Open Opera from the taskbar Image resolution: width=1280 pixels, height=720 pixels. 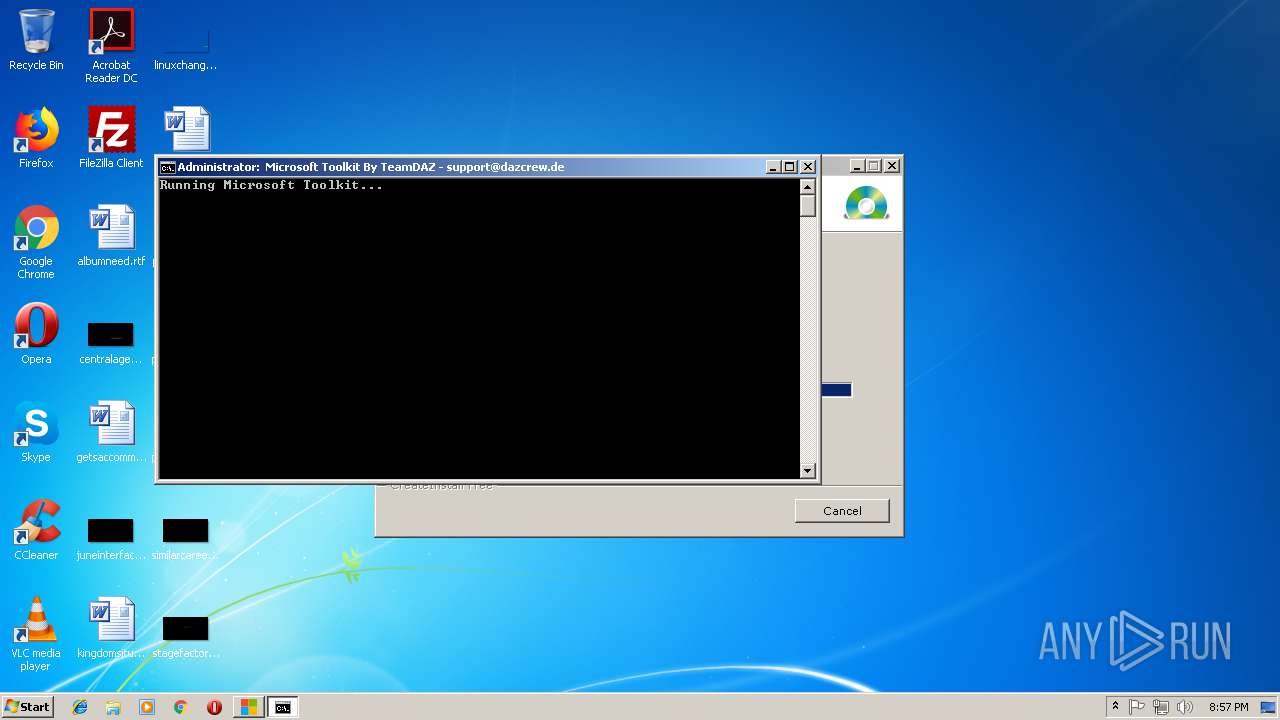214,707
